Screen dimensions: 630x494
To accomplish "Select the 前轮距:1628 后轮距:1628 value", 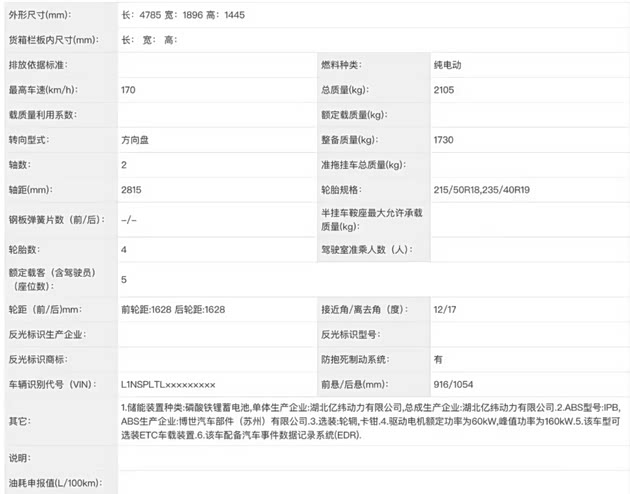I will pos(173,309).
